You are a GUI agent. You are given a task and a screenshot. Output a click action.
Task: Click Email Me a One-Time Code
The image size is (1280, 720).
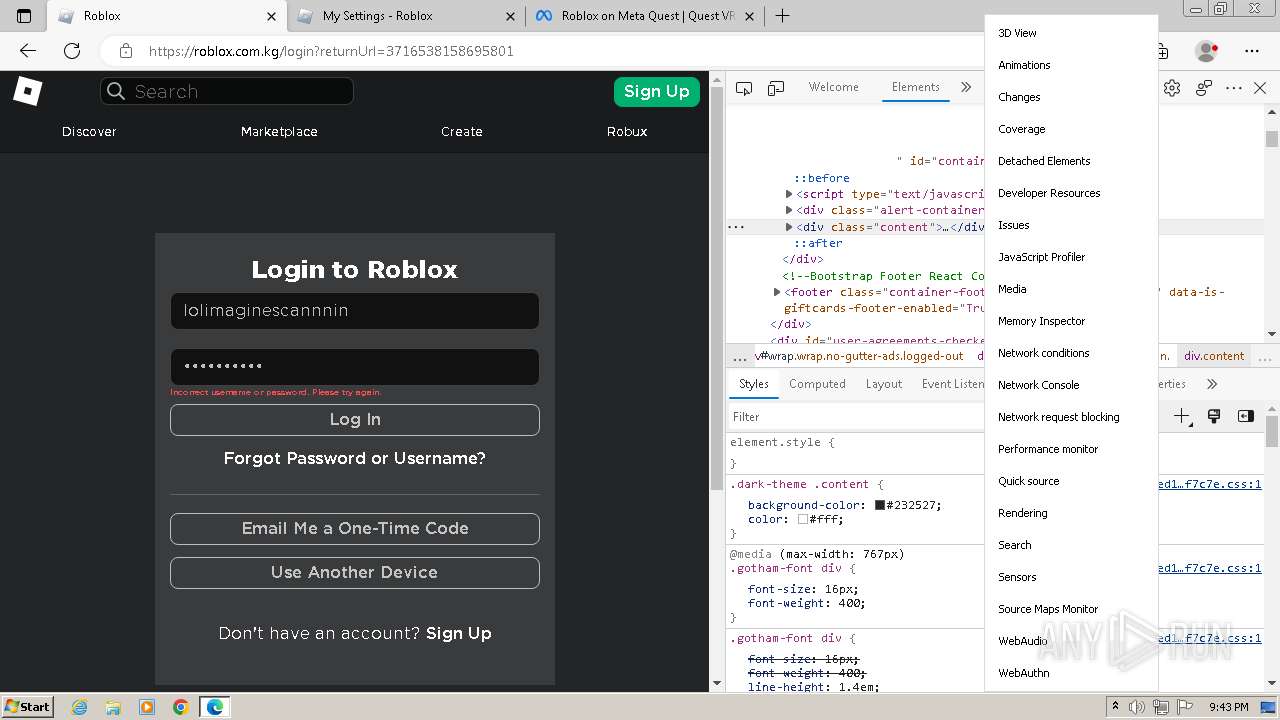[355, 529]
